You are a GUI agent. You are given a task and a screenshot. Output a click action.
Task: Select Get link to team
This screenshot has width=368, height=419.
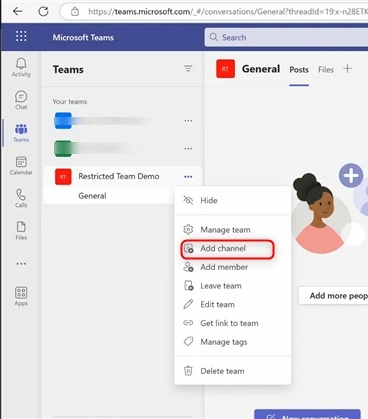coord(233,323)
